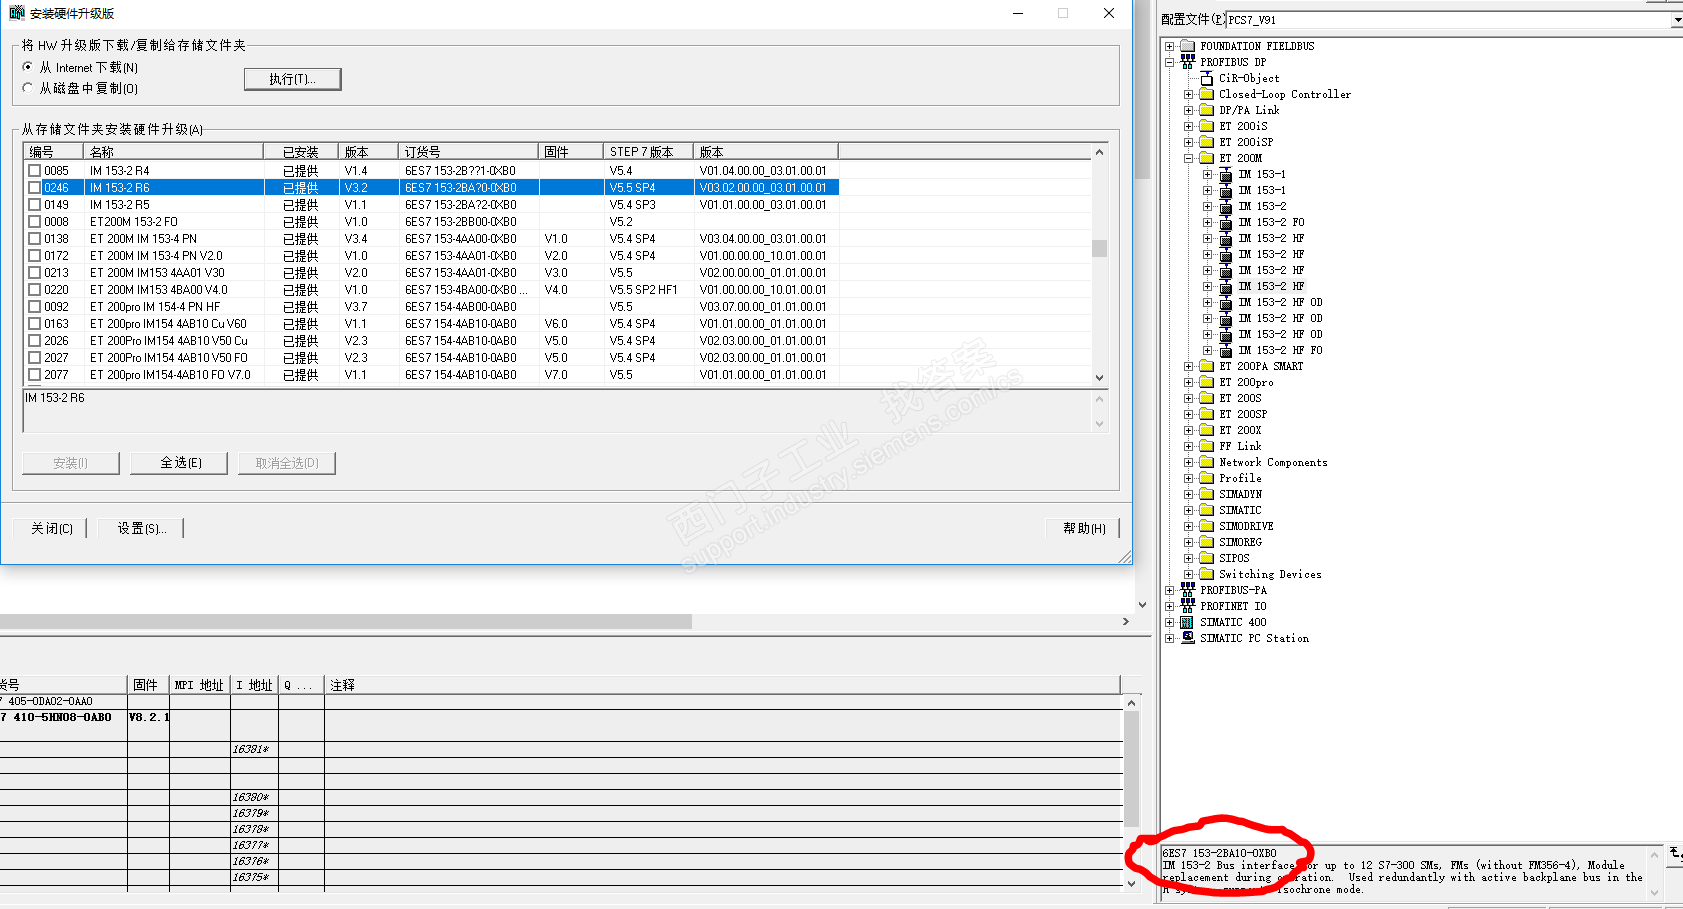Expand the SIMATIC folder node

tap(1188, 510)
